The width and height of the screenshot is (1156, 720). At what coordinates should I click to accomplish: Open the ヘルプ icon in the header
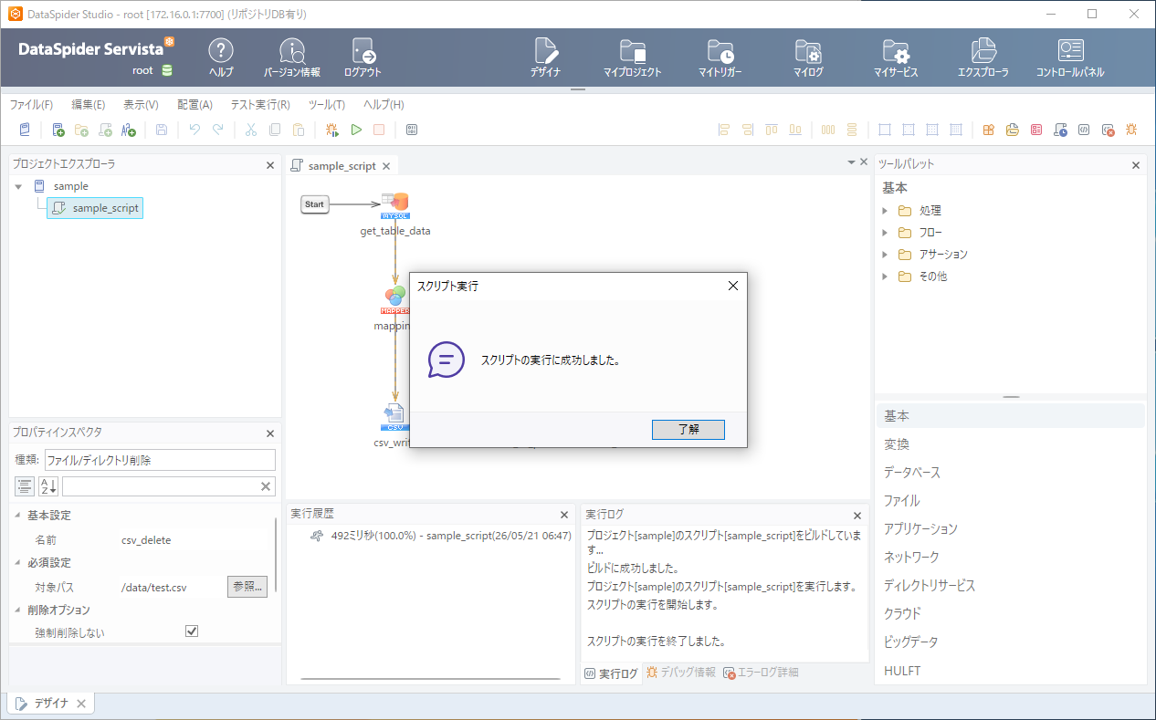click(220, 57)
